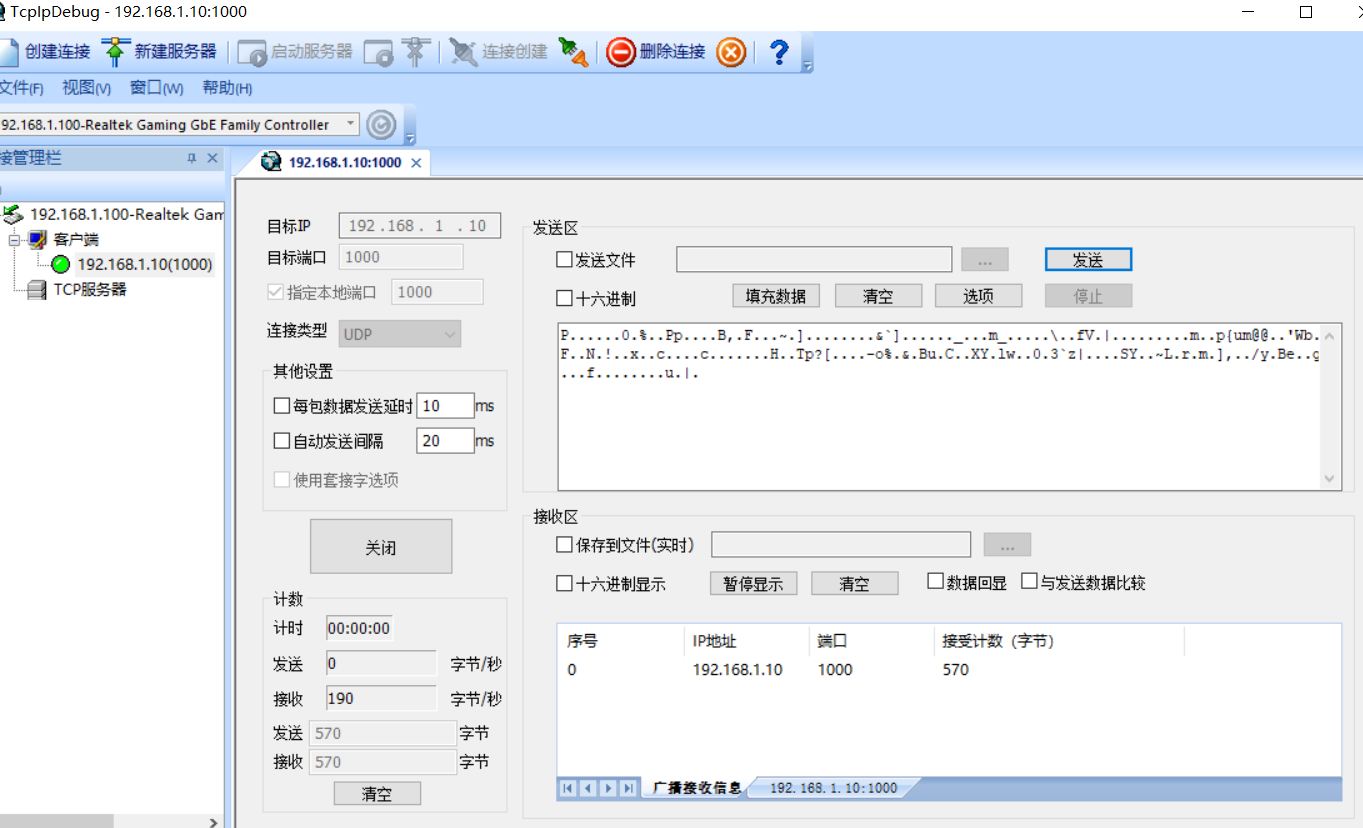Open the blue question-mark help icon
The width and height of the screenshot is (1363, 828).
point(779,52)
